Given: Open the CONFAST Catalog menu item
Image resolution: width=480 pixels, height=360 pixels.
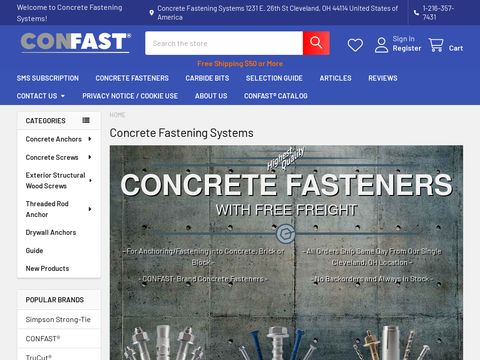Looking at the screenshot, I should 276,96.
